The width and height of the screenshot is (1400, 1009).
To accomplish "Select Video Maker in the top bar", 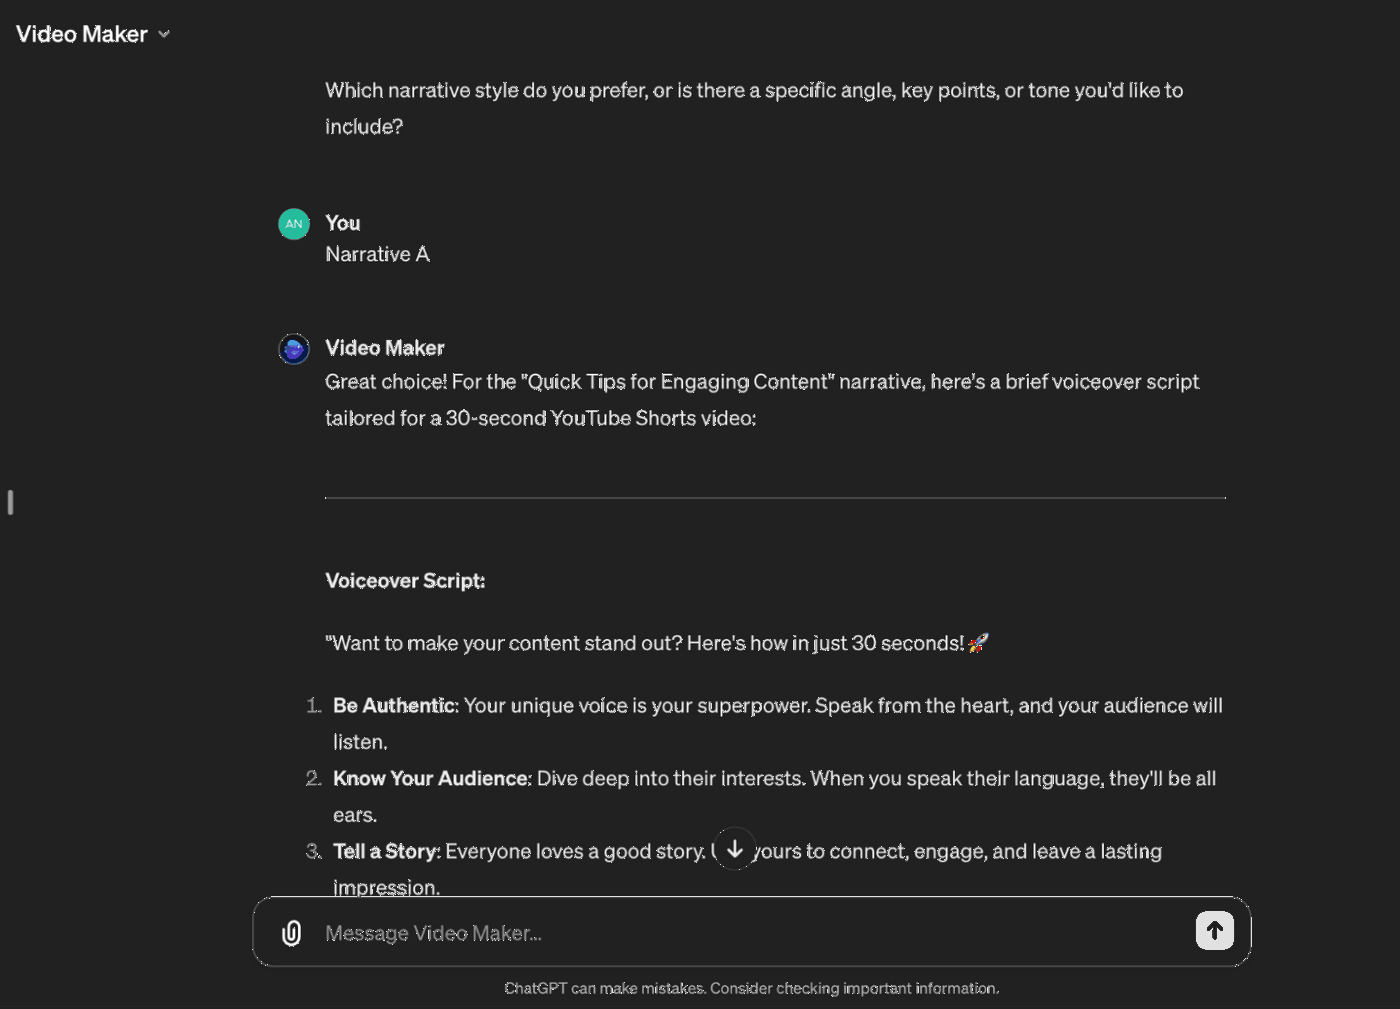I will pos(81,33).
